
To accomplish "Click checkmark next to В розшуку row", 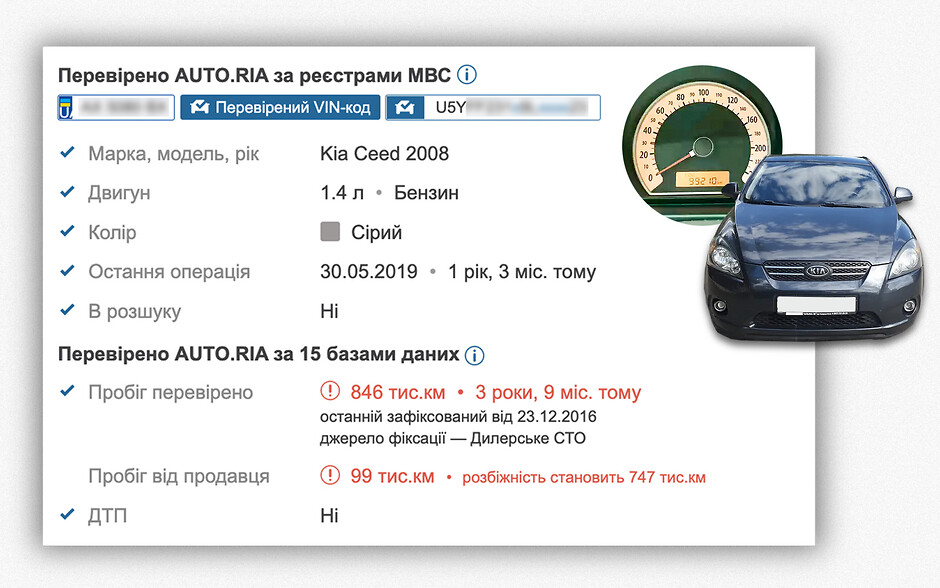I will click(68, 310).
